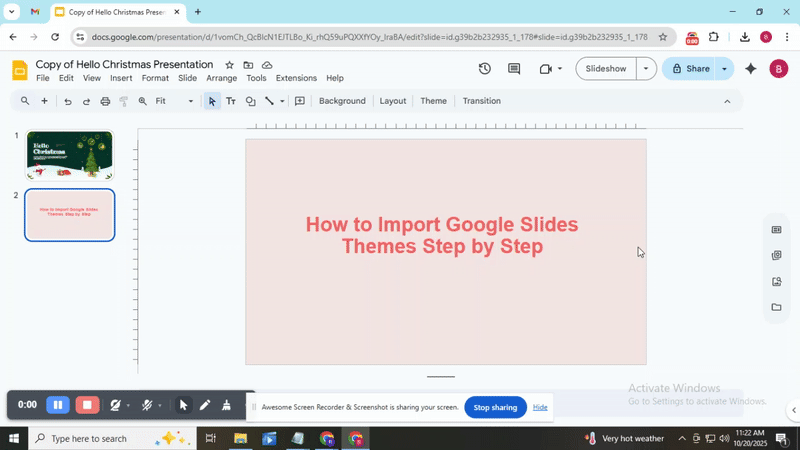Star the presentation title
The image size is (800, 450).
point(229,65)
